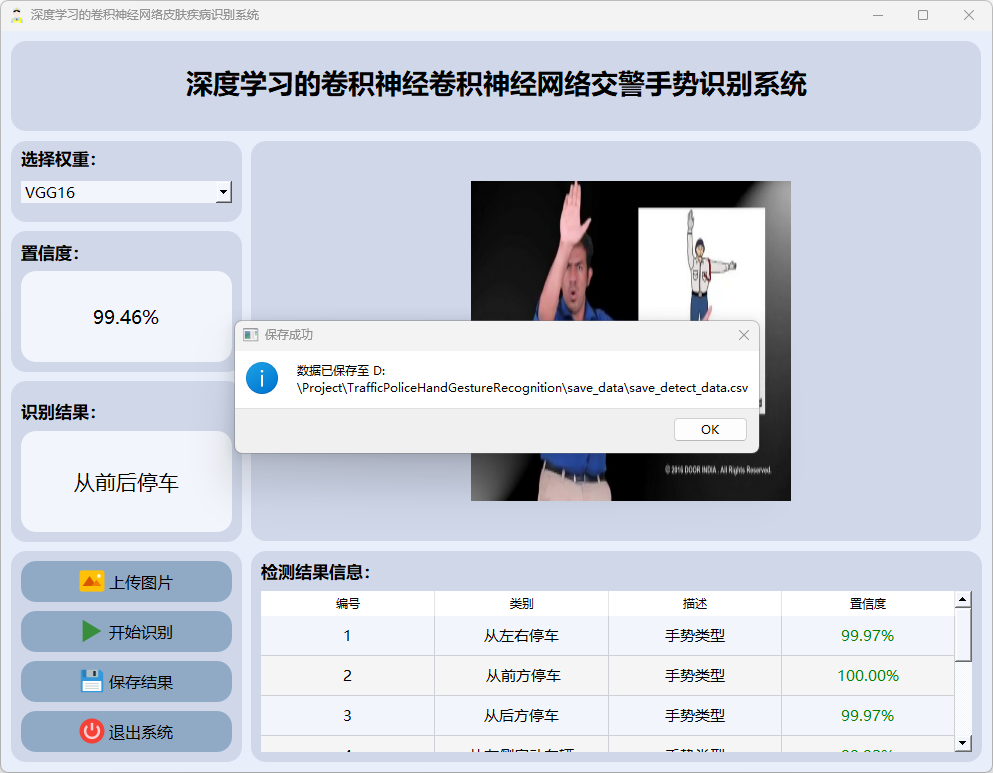Click the small icon in save-success dialog title

[250, 335]
